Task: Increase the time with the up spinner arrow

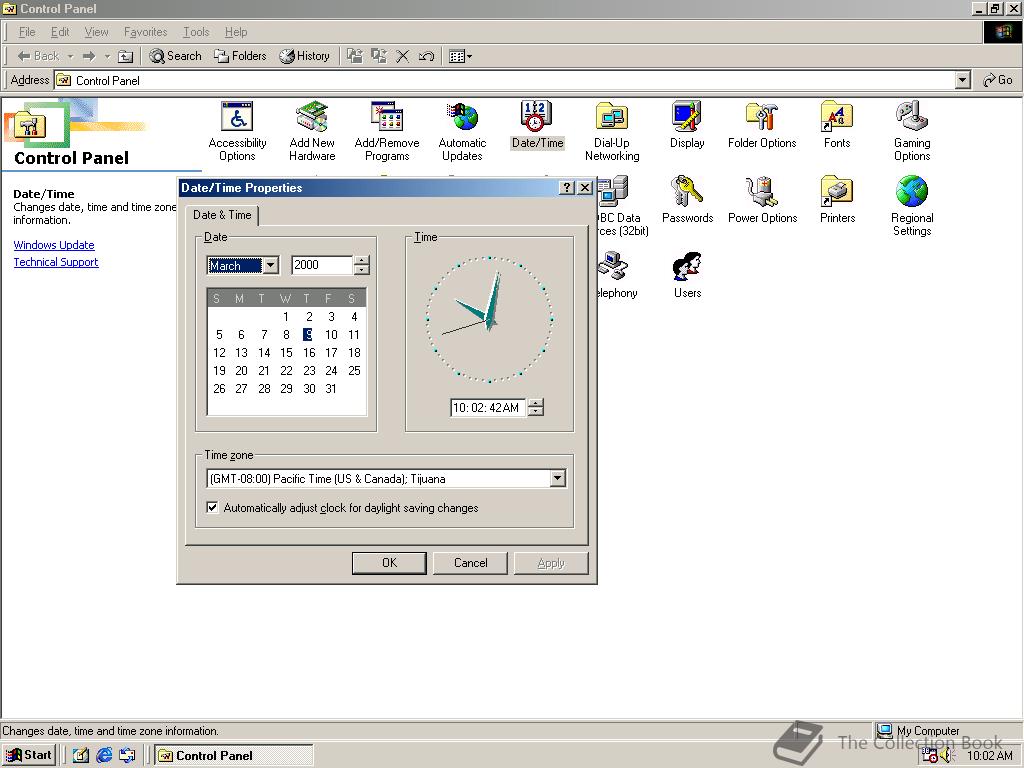Action: [x=536, y=403]
